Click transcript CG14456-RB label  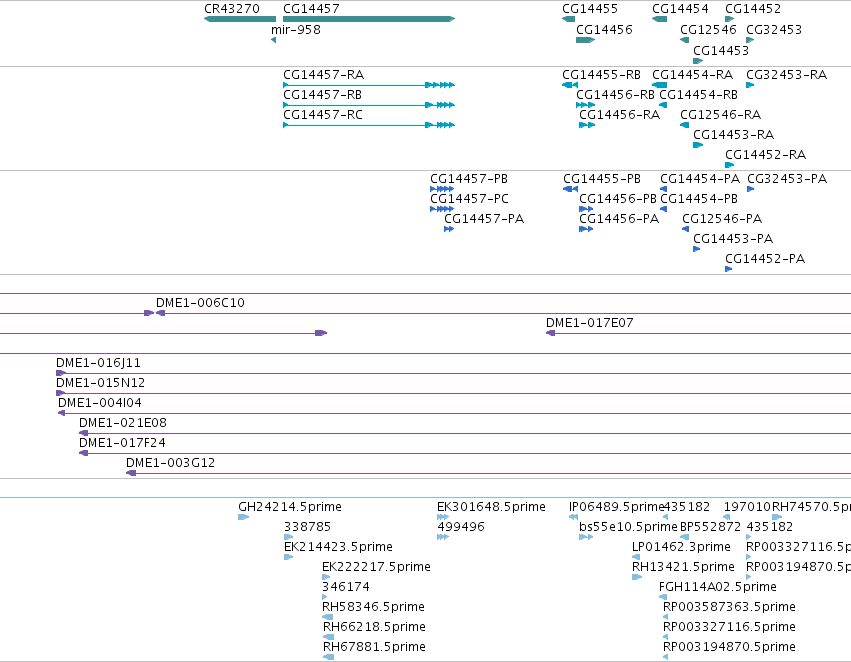point(615,95)
